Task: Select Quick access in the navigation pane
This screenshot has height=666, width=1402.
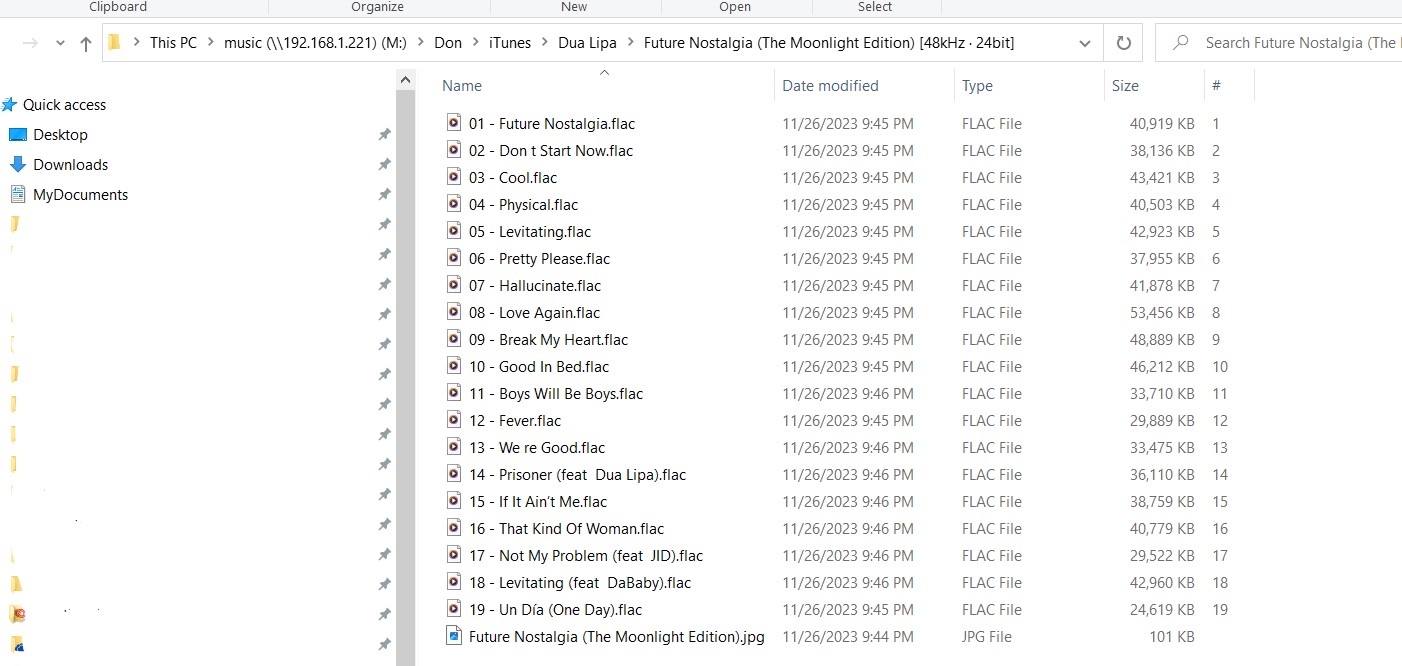Action: tap(64, 105)
